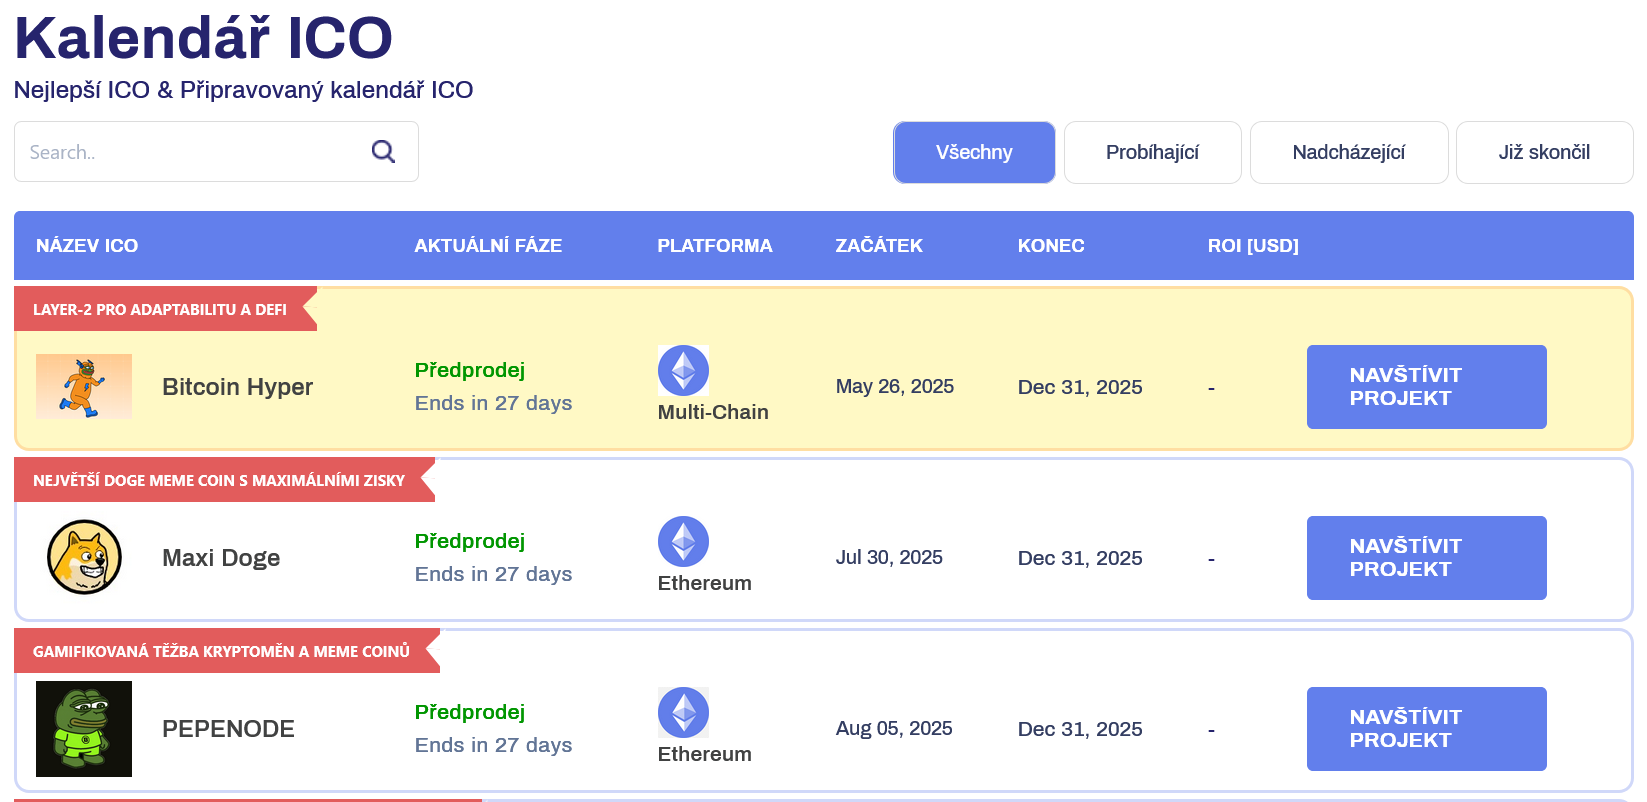Click Ethereum icon in PEPENODE row
1647x802 pixels.
[x=683, y=712]
